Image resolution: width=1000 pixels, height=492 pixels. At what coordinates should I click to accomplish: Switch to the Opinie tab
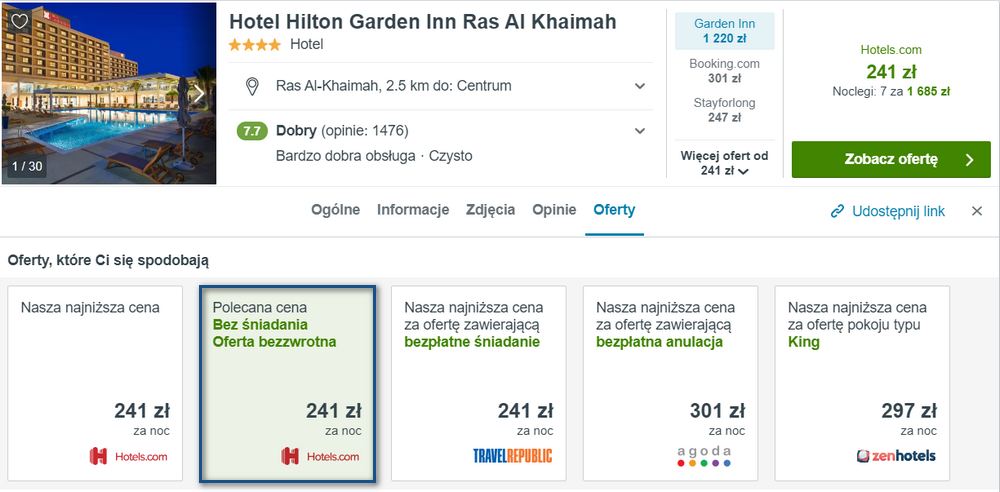(x=554, y=210)
